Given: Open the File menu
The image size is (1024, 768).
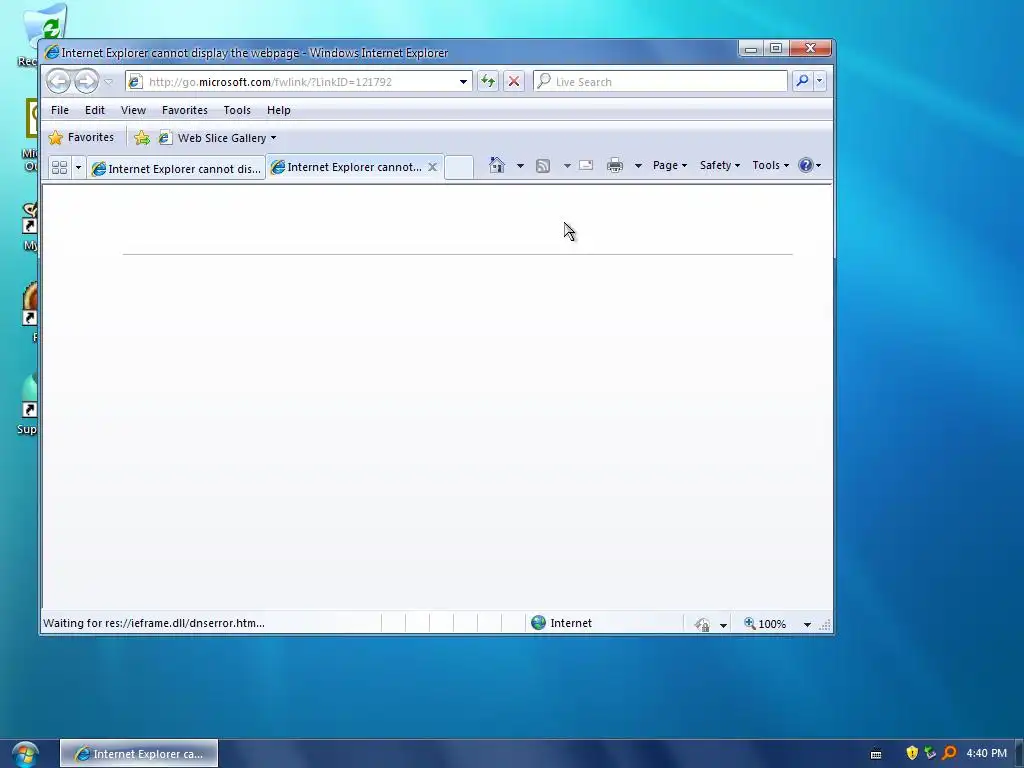Looking at the screenshot, I should click(60, 110).
